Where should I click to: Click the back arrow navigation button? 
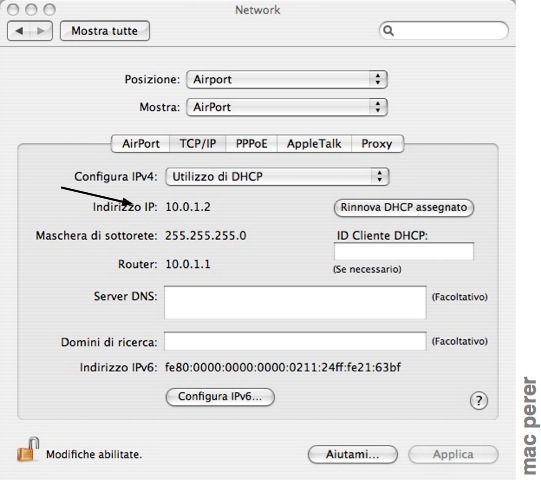(19, 31)
